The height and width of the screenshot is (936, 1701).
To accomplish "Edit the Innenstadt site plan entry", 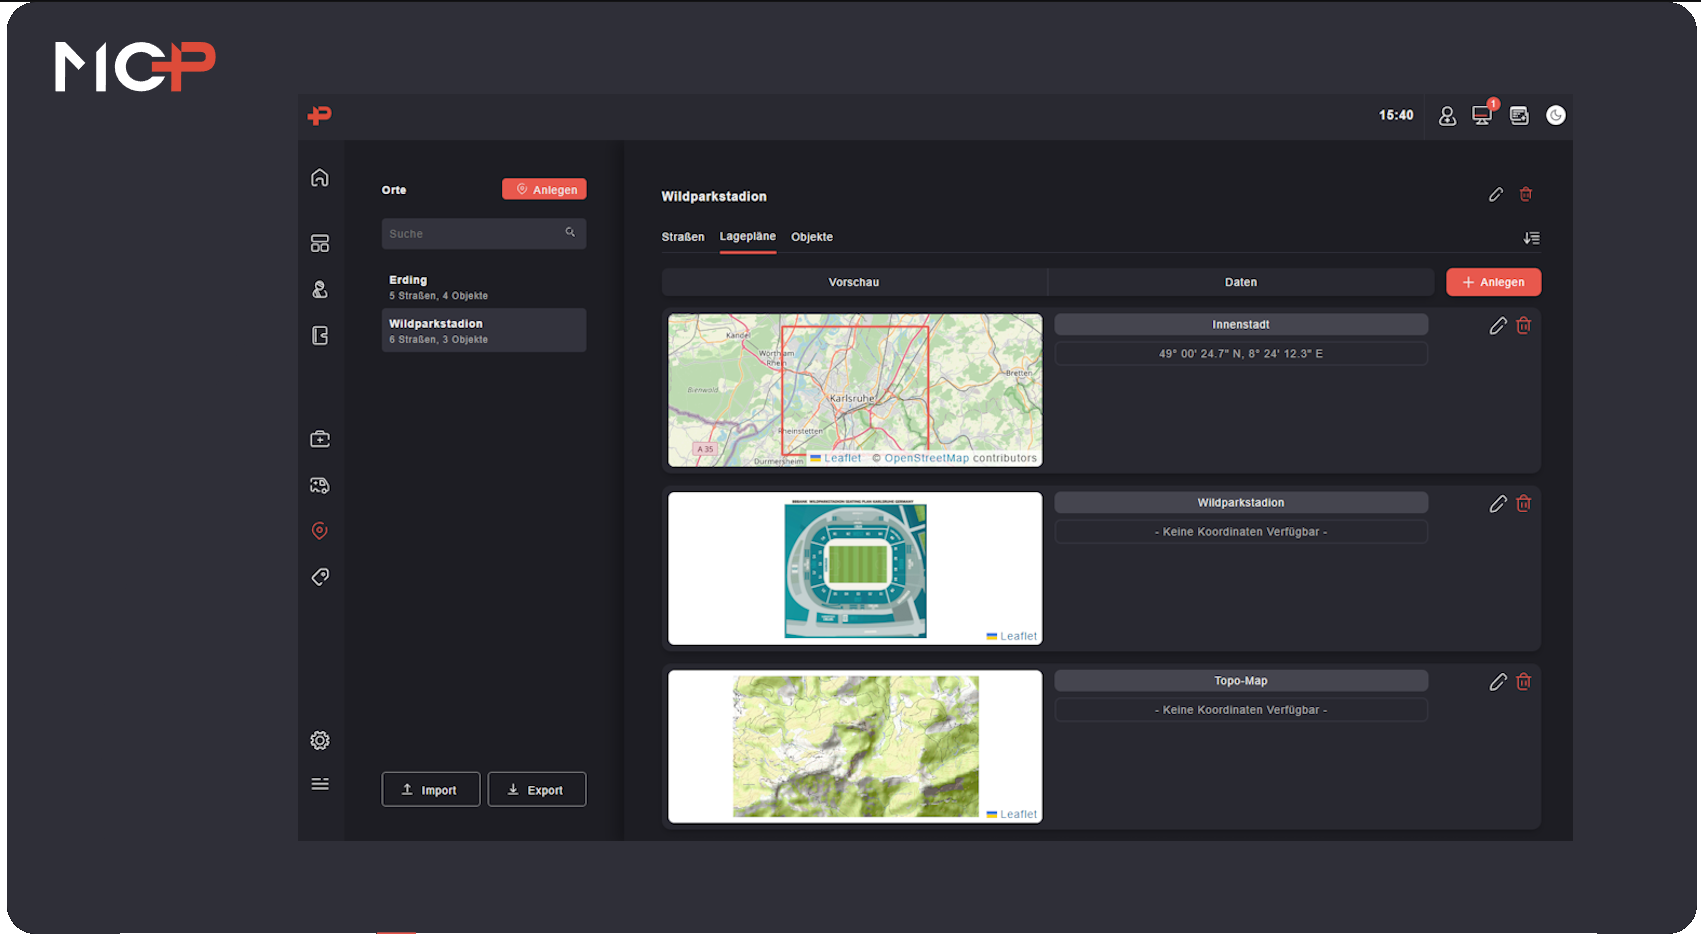I will point(1497,326).
